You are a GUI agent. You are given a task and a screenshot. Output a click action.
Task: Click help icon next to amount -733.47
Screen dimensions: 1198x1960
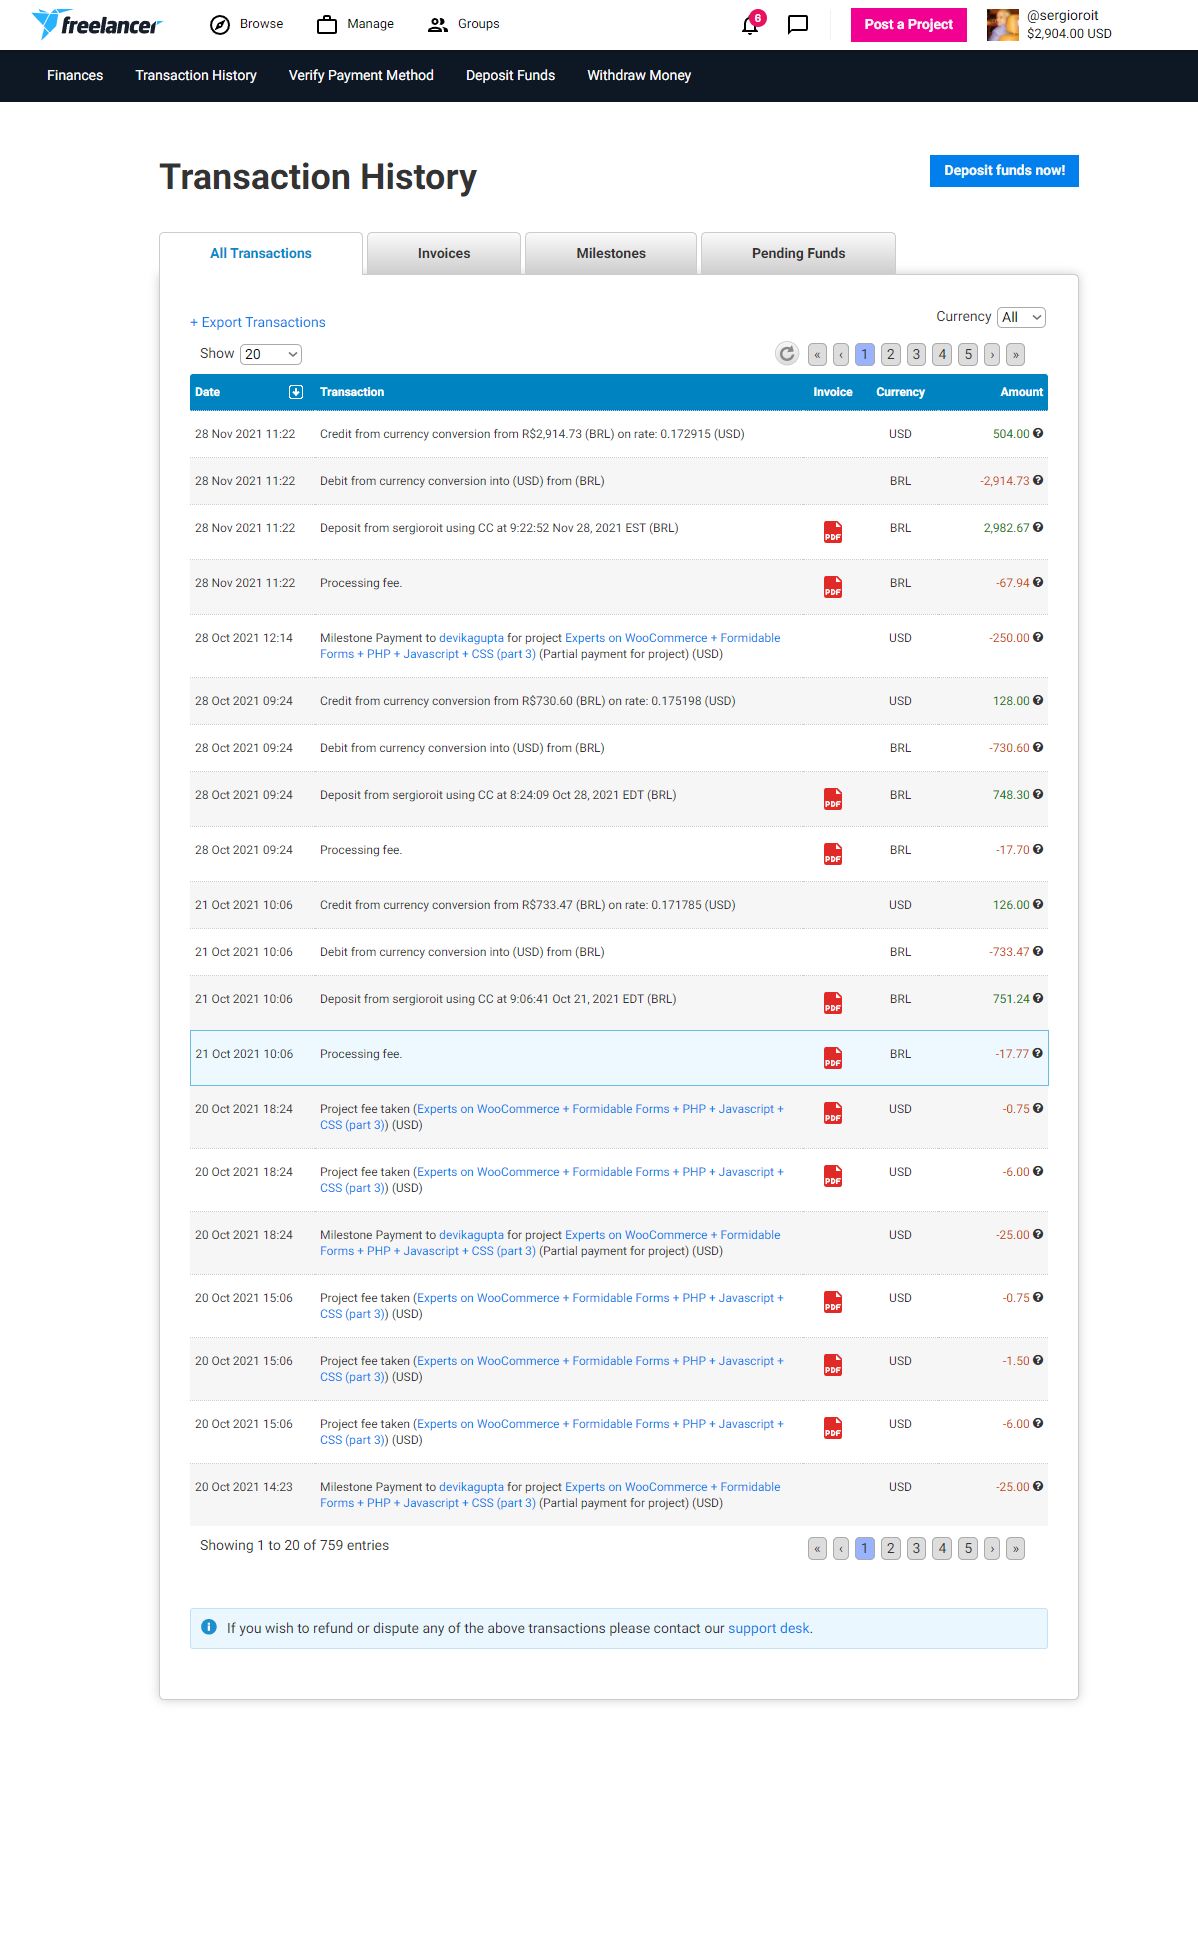[x=1038, y=952]
